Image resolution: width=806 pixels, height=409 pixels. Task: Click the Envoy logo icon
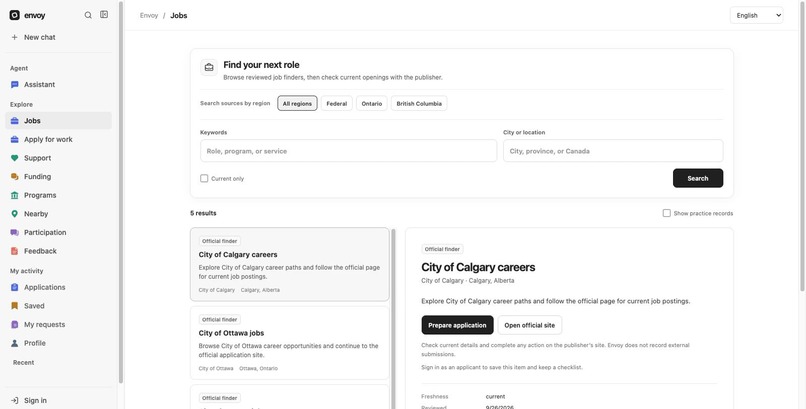click(x=14, y=15)
